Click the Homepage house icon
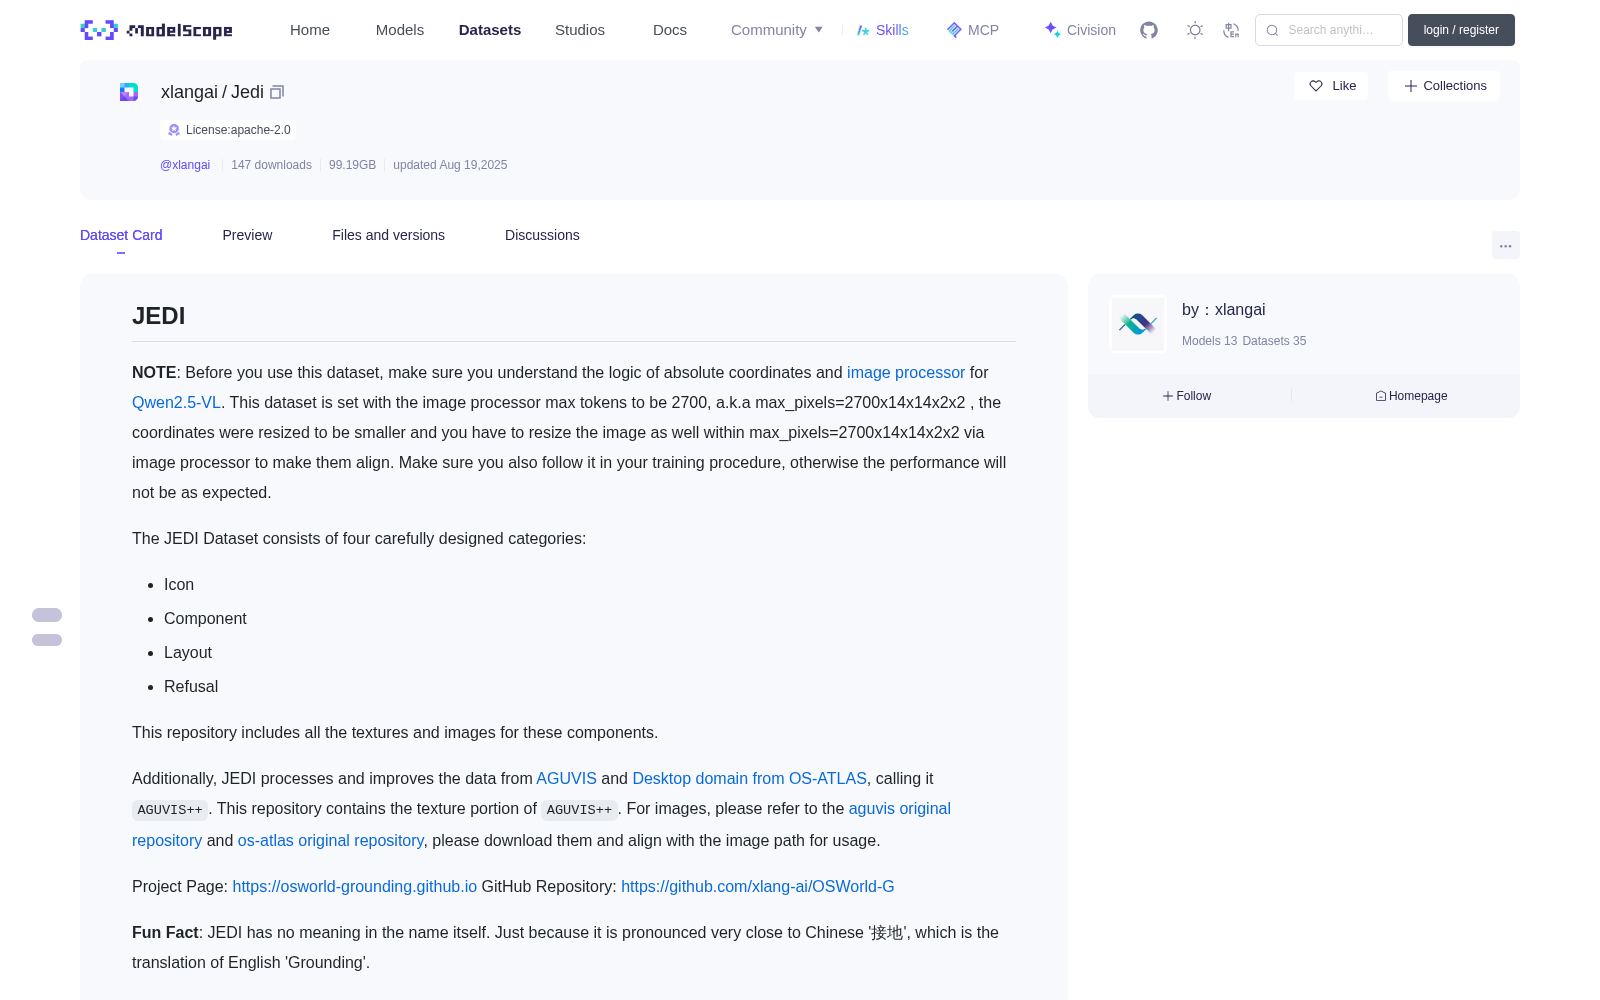Viewport: 1600px width, 1000px height. pos(1381,396)
